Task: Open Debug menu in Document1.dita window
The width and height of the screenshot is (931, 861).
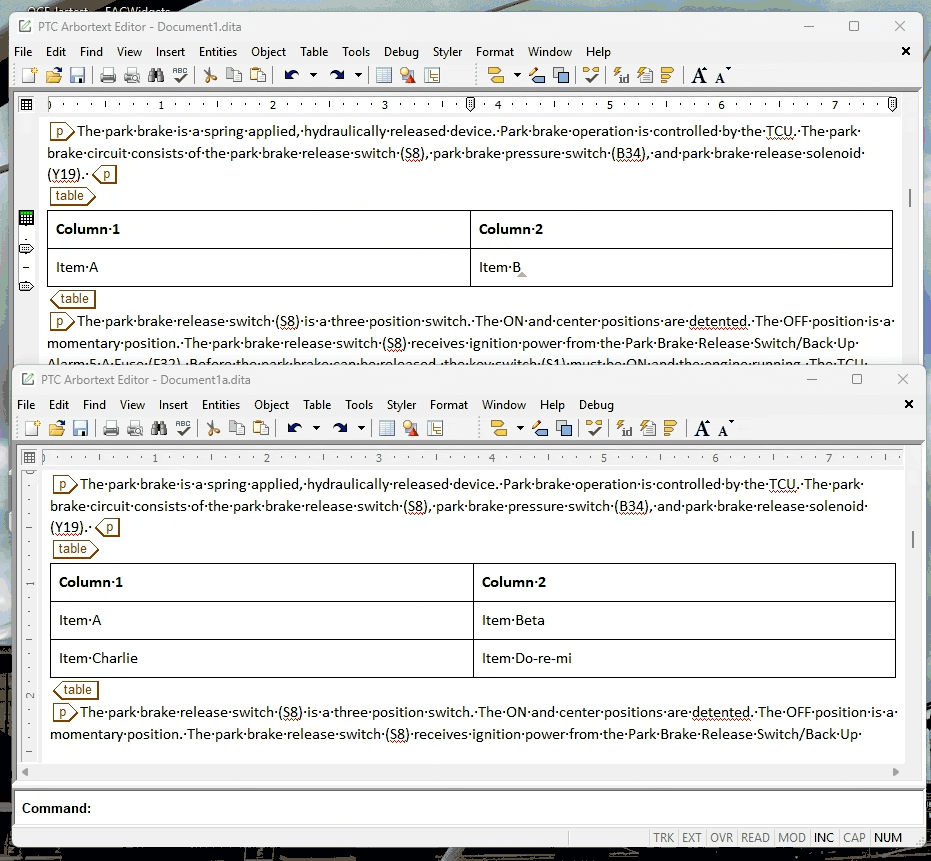Action: coord(401,52)
